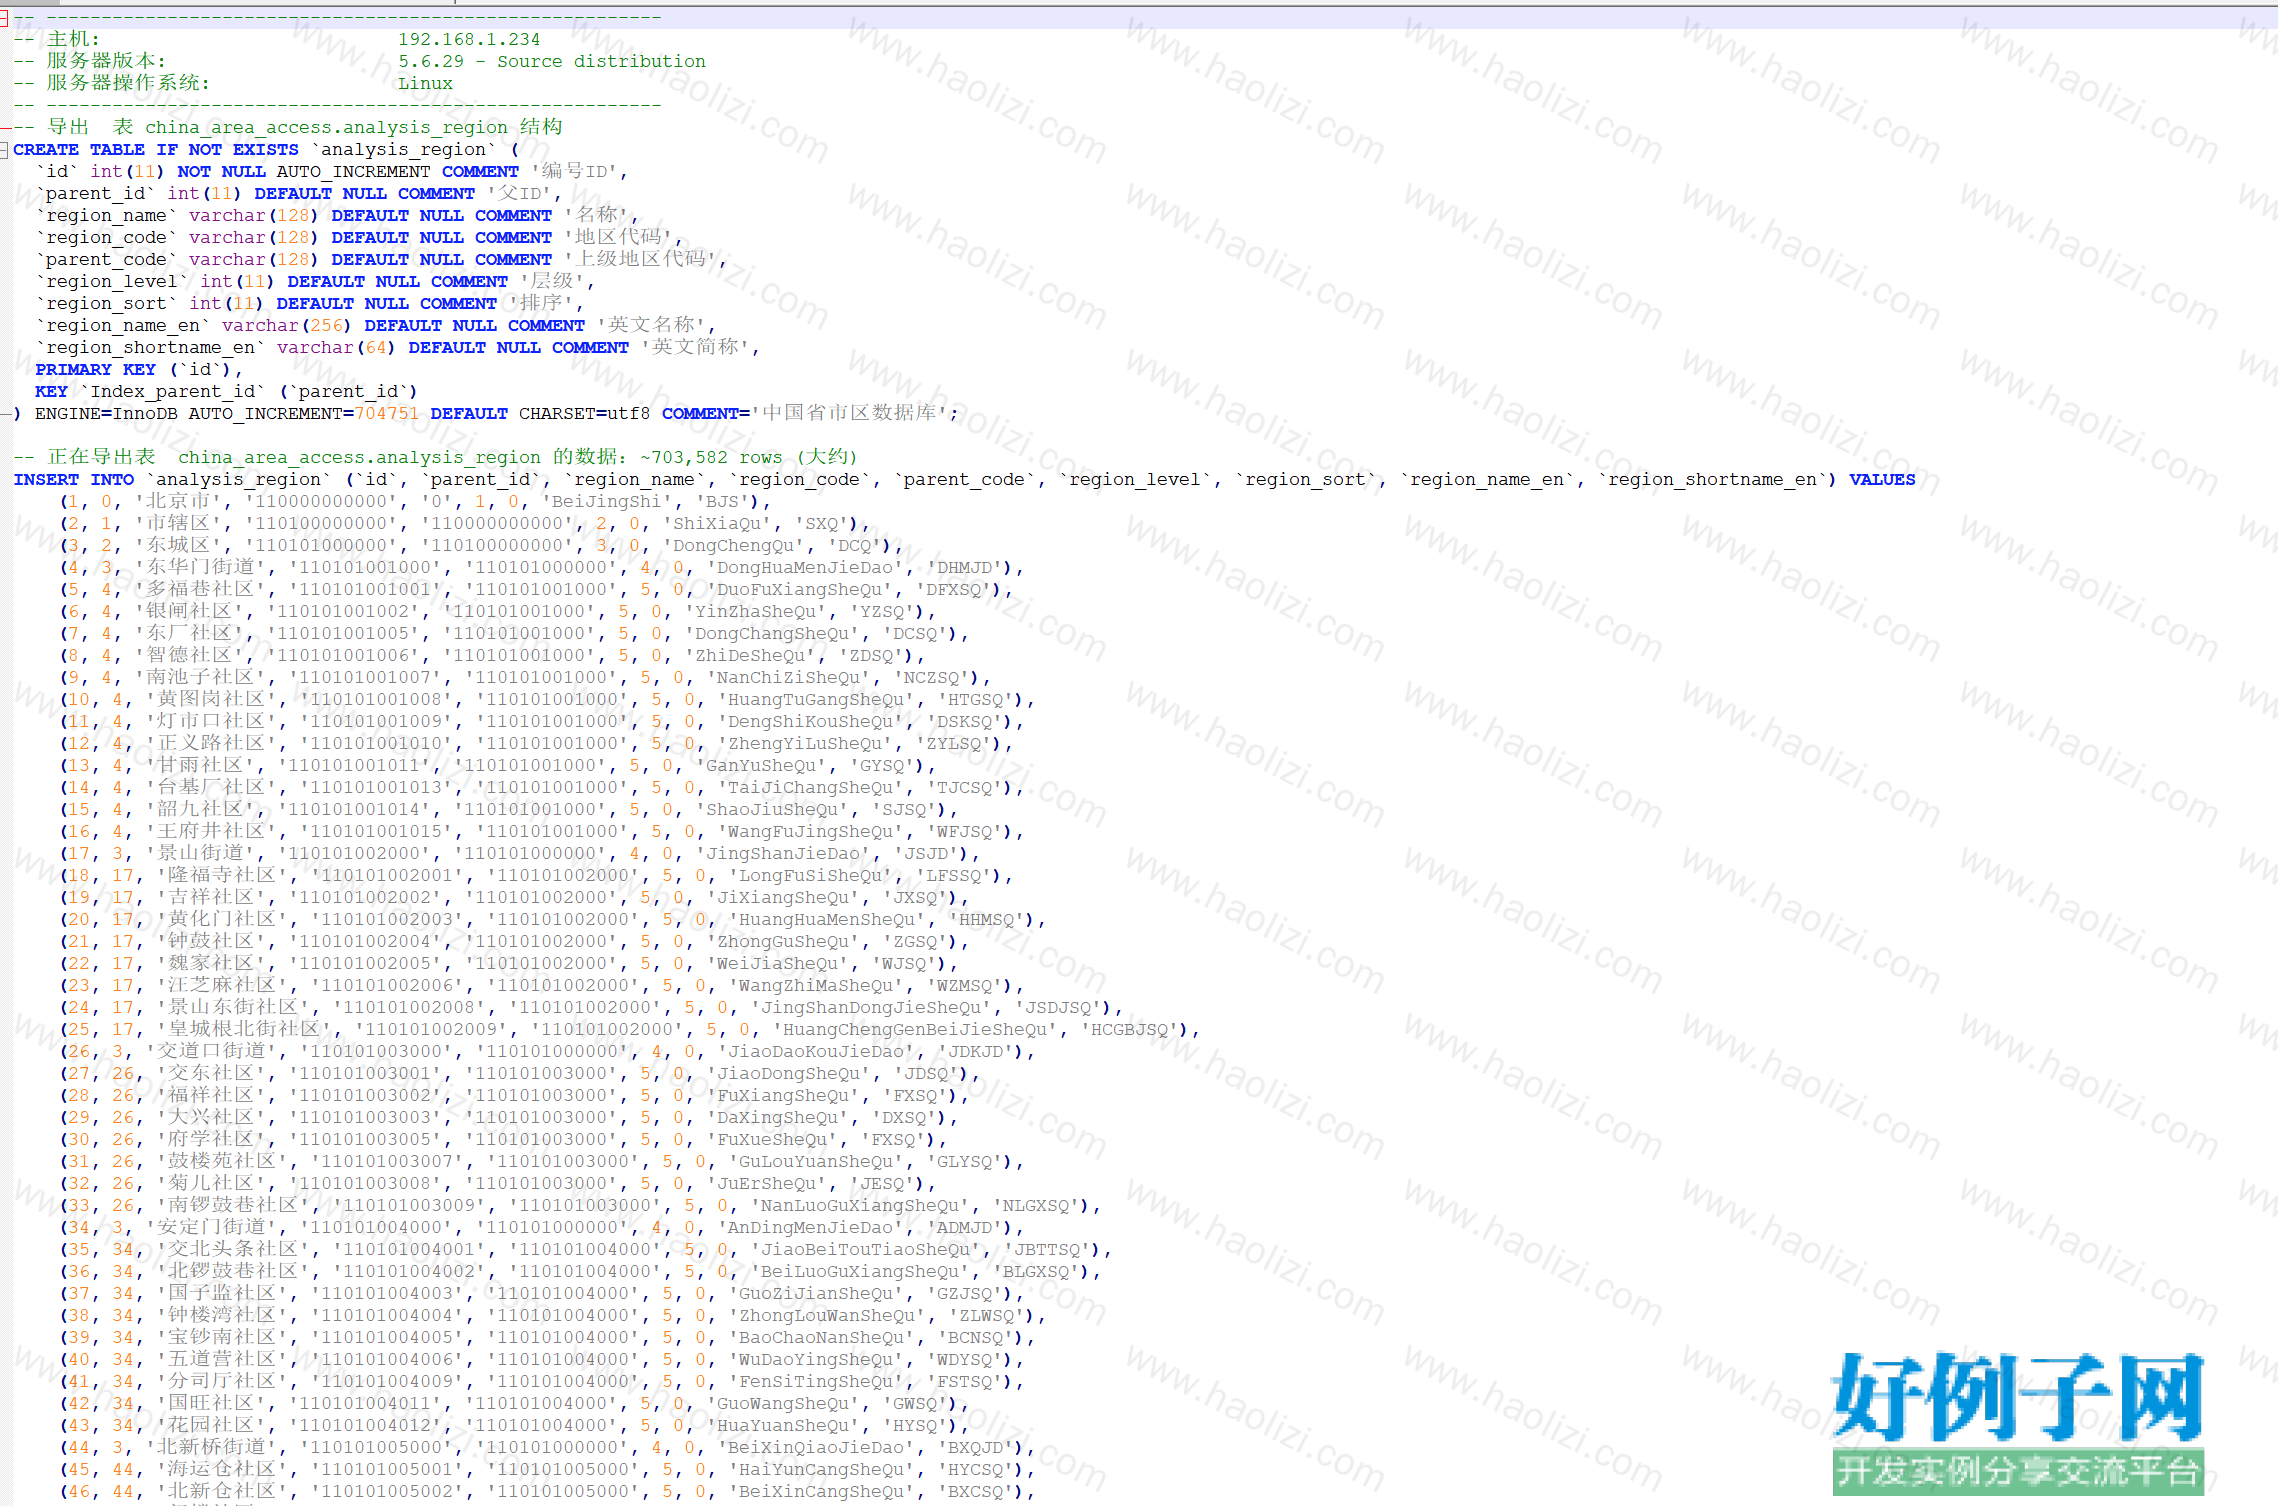Click the value 'DongChangSheQu'
Viewport: 2278px width, 1506px height.
[x=772, y=634]
